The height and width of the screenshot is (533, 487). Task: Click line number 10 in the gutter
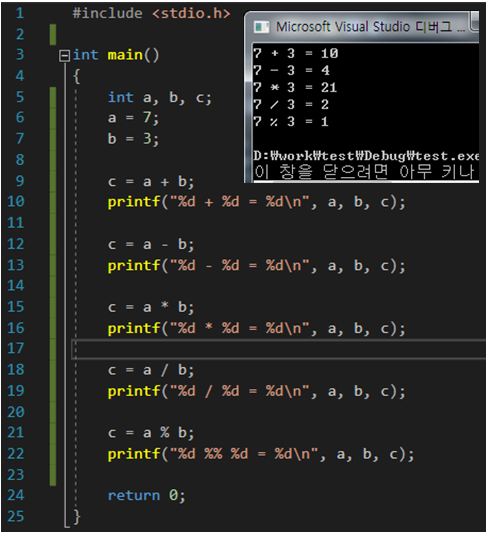coord(16,202)
